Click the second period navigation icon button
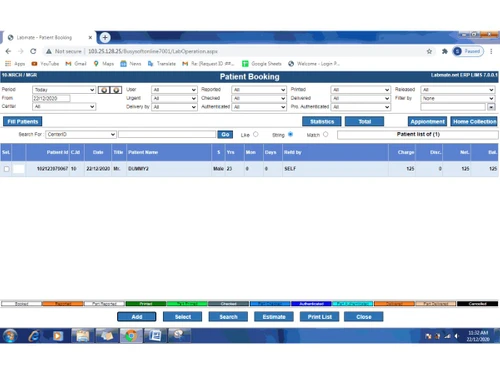500x375 pixels. pos(116,90)
